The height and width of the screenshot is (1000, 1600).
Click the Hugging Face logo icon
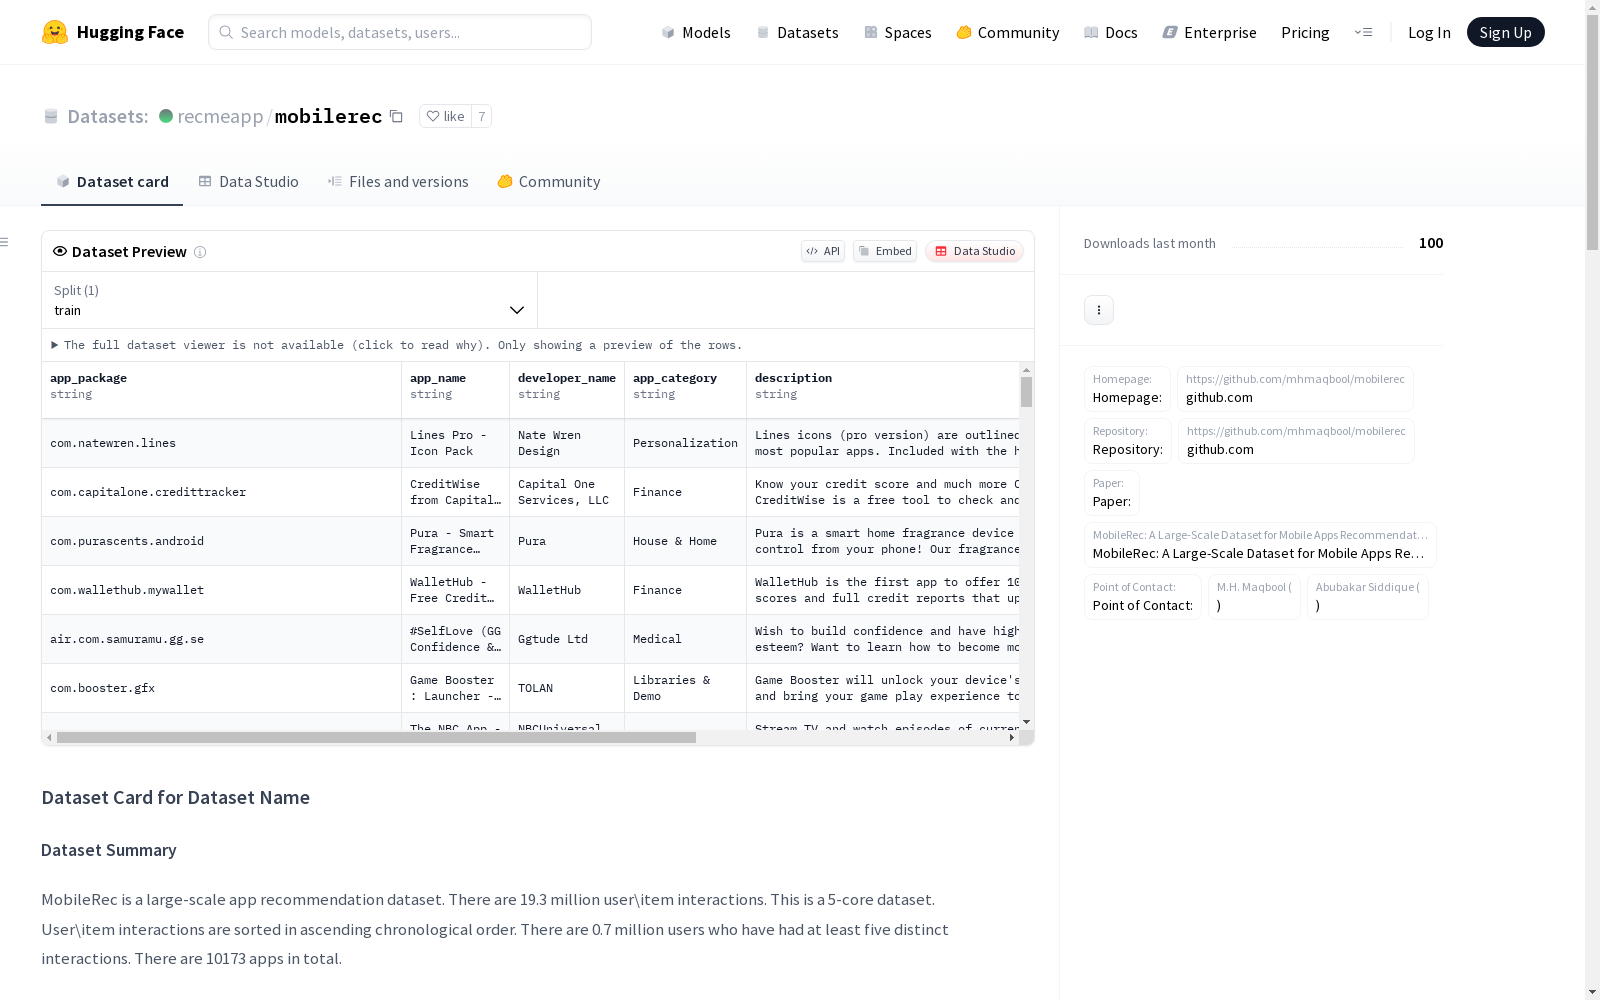(55, 32)
